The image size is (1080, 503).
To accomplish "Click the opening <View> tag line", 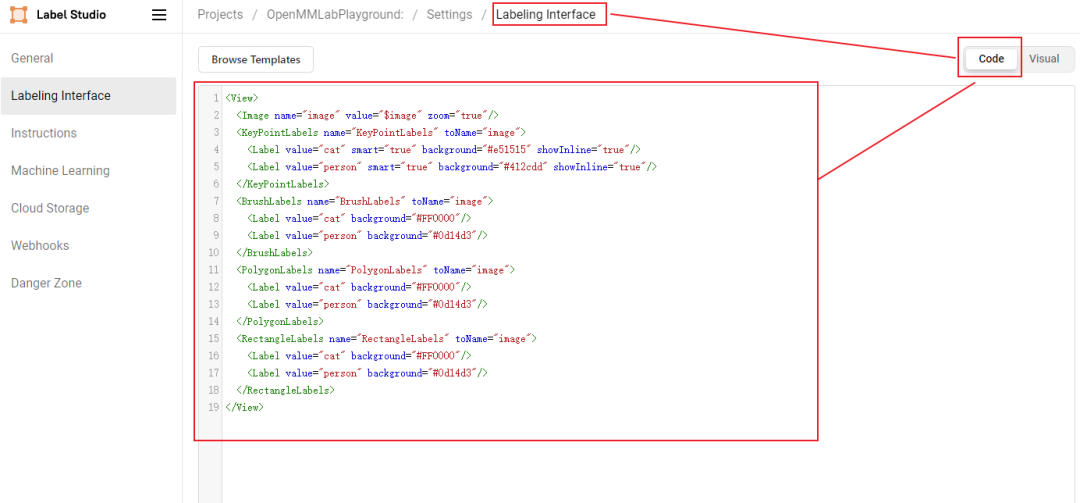I will pos(242,98).
